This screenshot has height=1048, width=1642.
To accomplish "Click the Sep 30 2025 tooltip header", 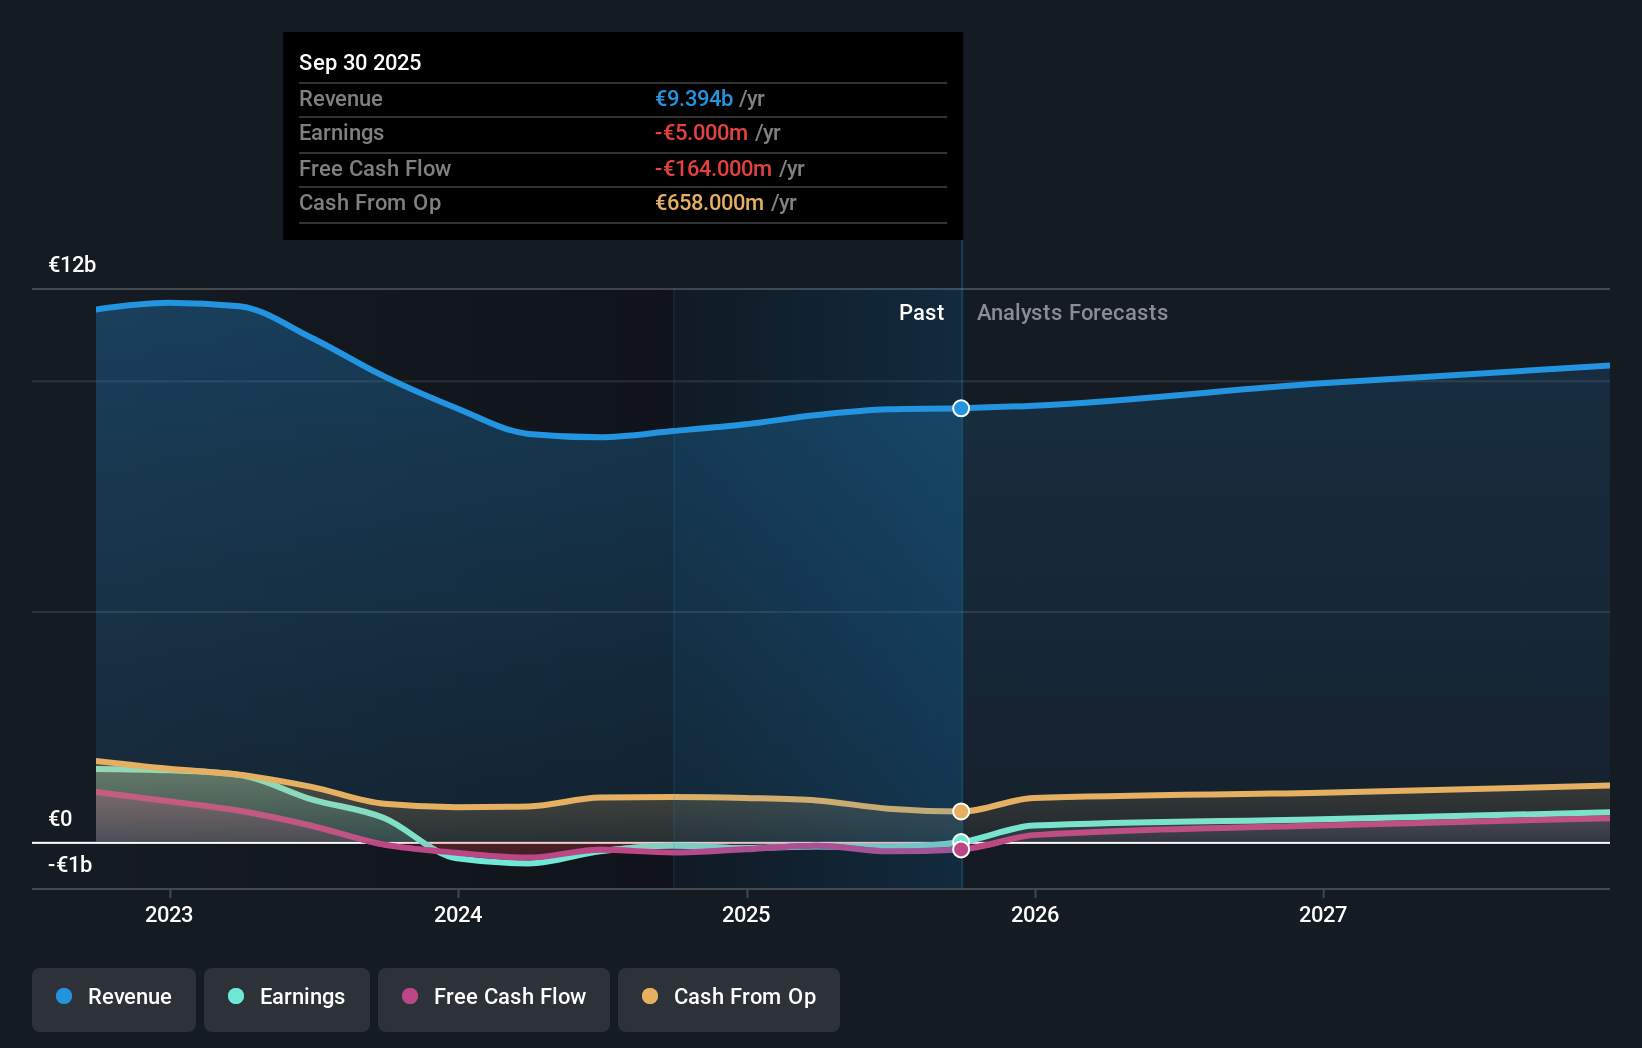I will [360, 62].
